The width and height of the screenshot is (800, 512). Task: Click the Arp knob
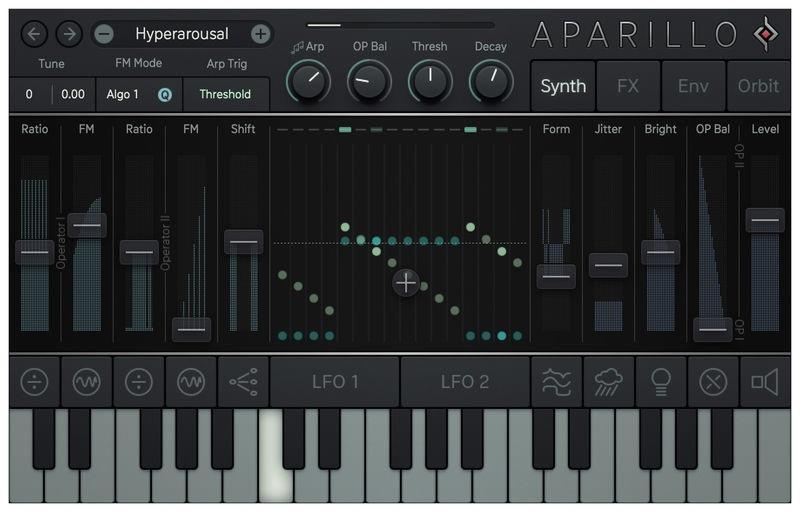pos(308,82)
